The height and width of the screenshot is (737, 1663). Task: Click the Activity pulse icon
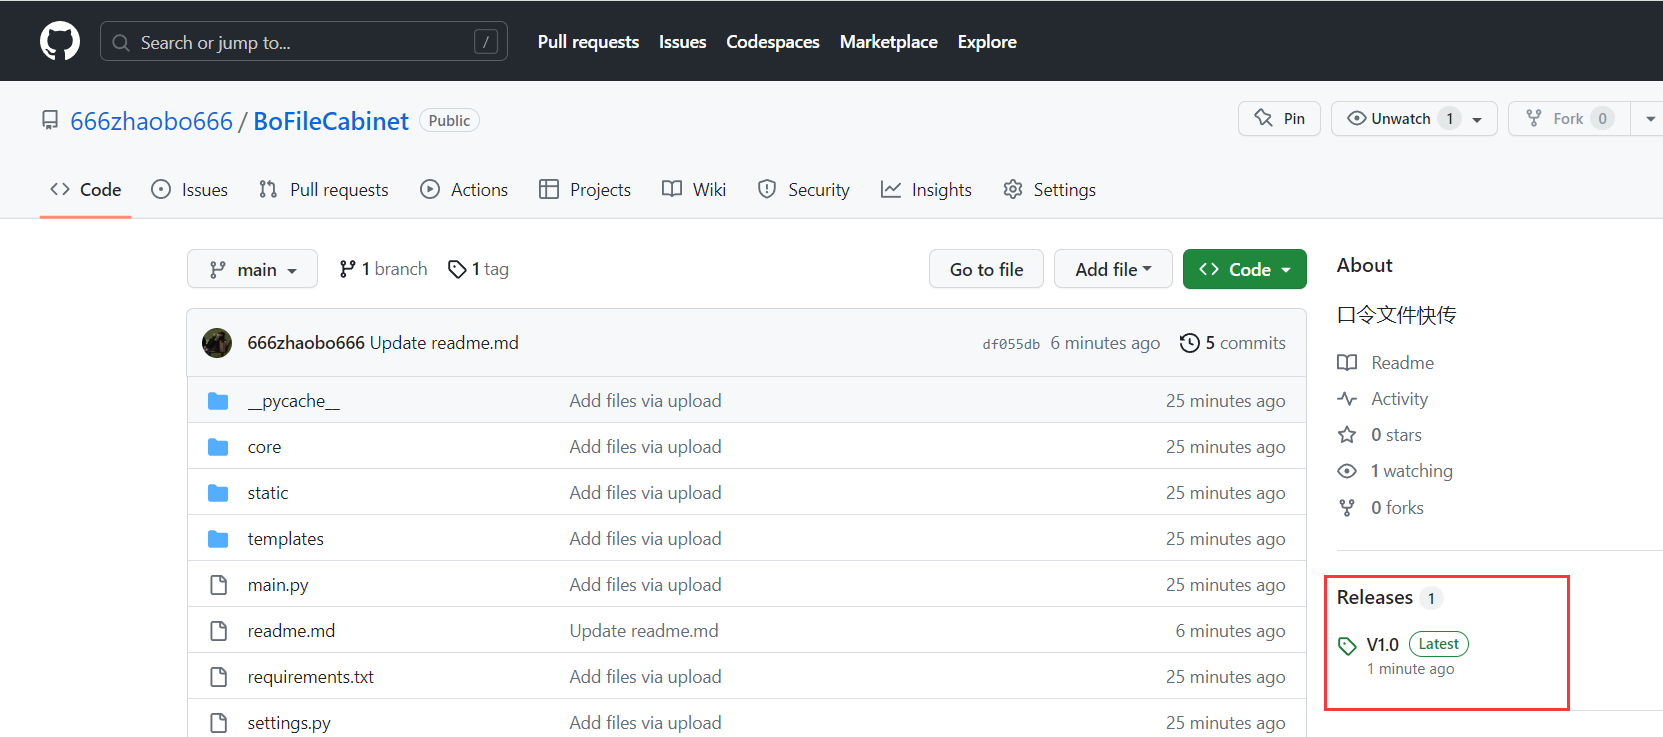[1347, 399]
